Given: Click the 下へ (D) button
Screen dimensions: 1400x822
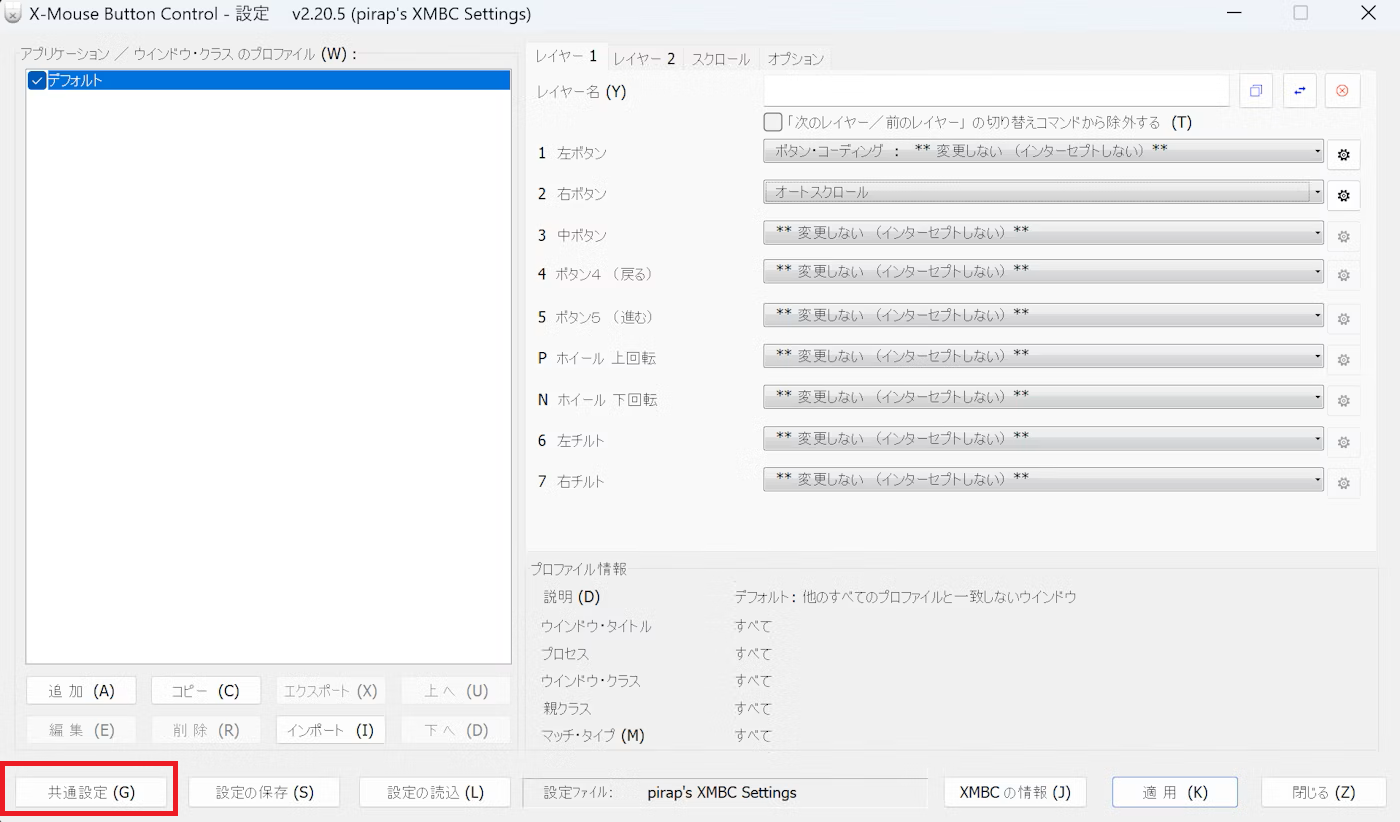Looking at the screenshot, I should 456,730.
